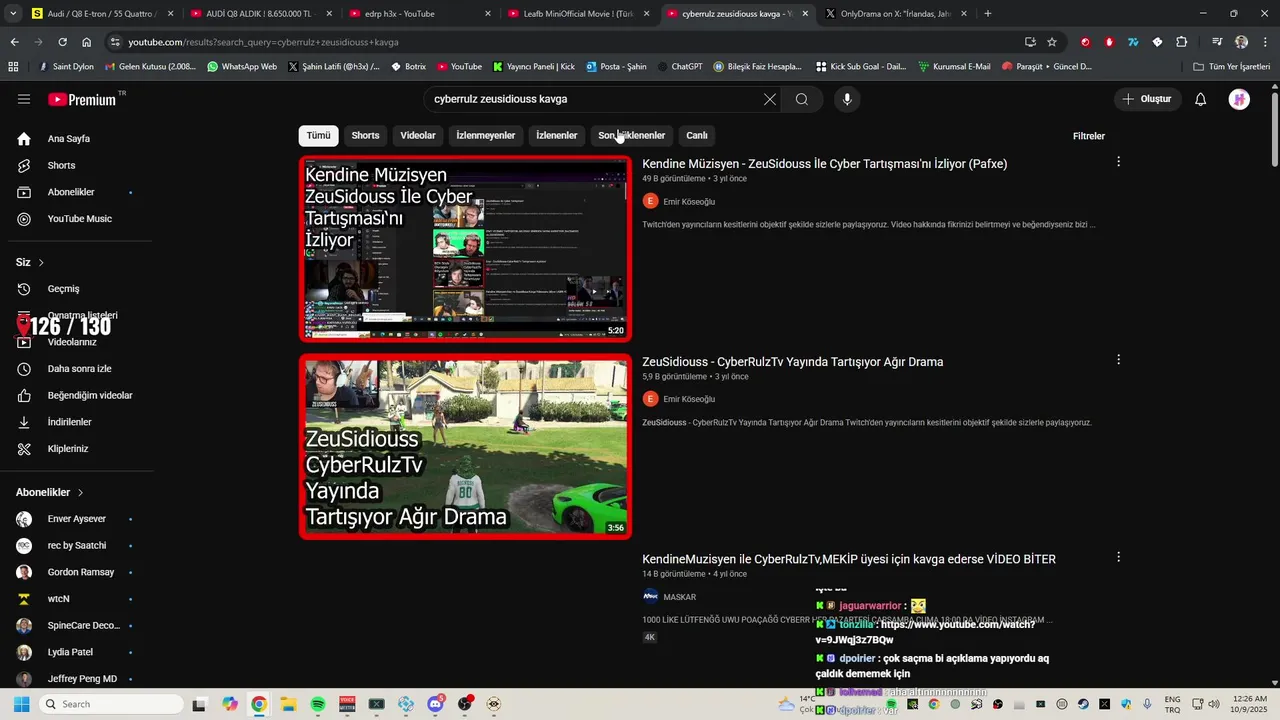The image size is (1280, 720).
Task: Click the YouTube Premium logo
Action: [84, 99]
